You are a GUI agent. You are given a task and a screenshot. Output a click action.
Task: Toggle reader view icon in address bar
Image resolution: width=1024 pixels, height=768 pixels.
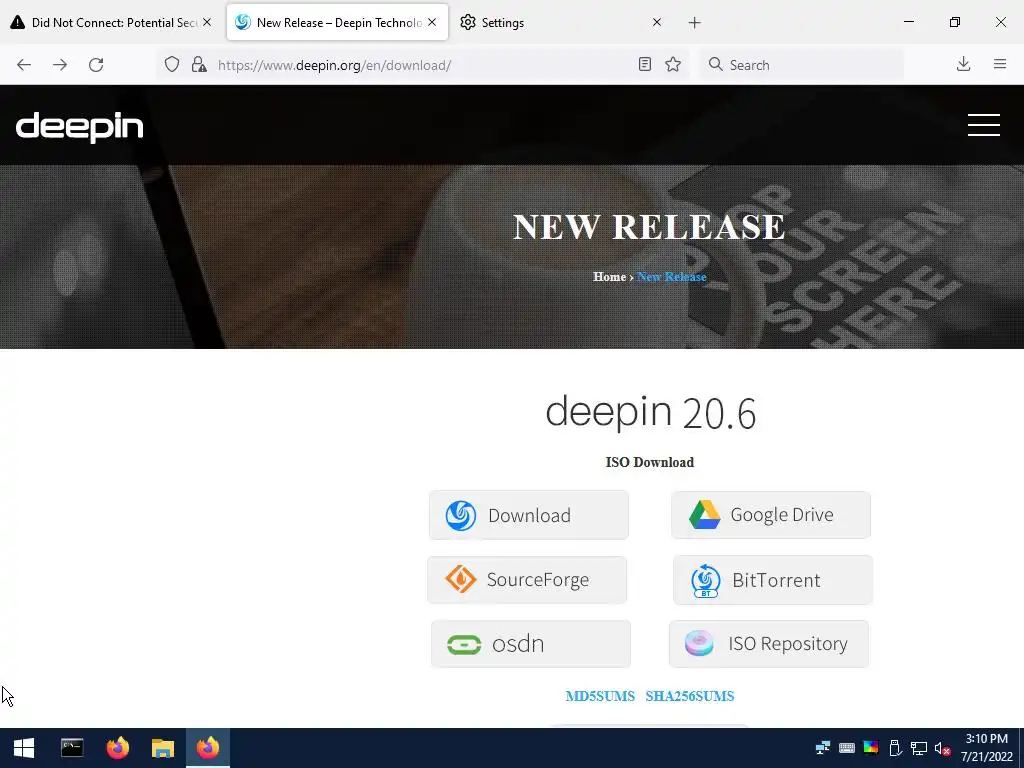pos(645,64)
